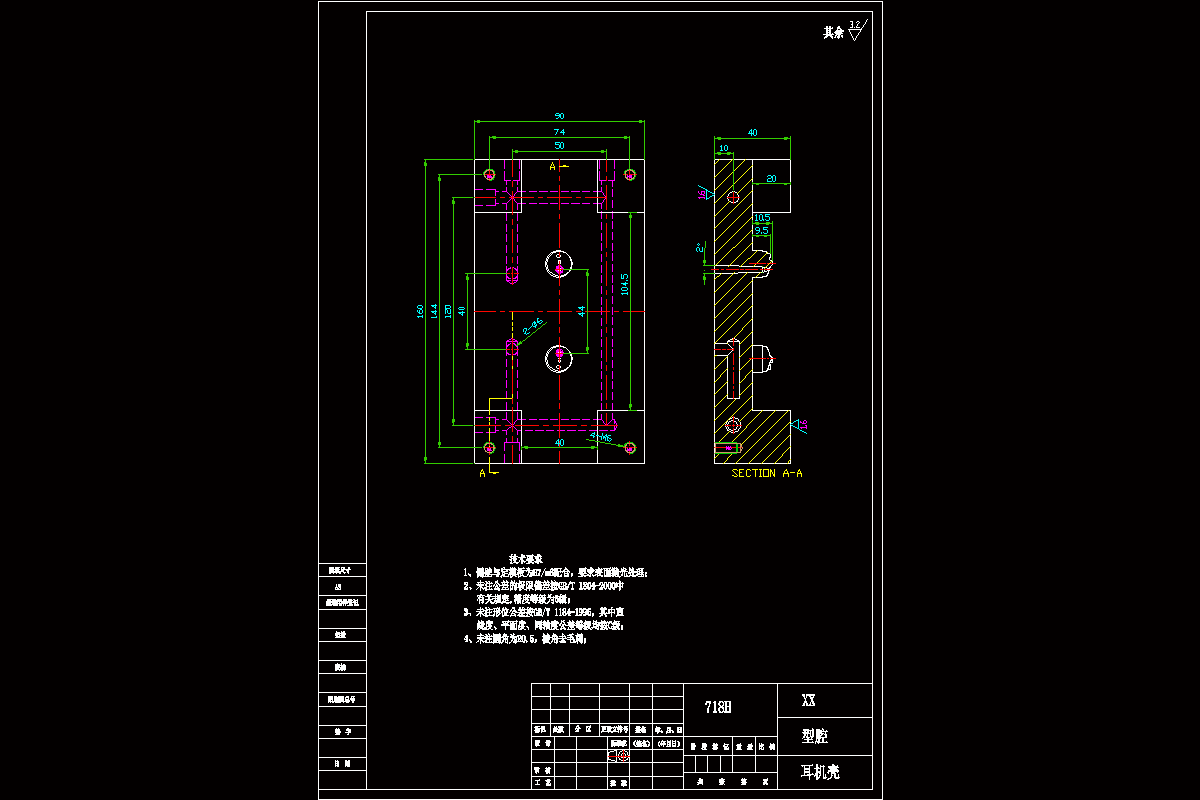
Task: Click the 型腔 part name in title block
Action: 815,737
